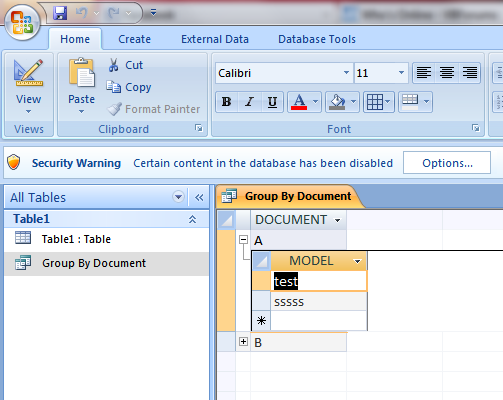The height and width of the screenshot is (400, 503).
Task: Click the new record asterisk row selector
Action: click(x=261, y=321)
